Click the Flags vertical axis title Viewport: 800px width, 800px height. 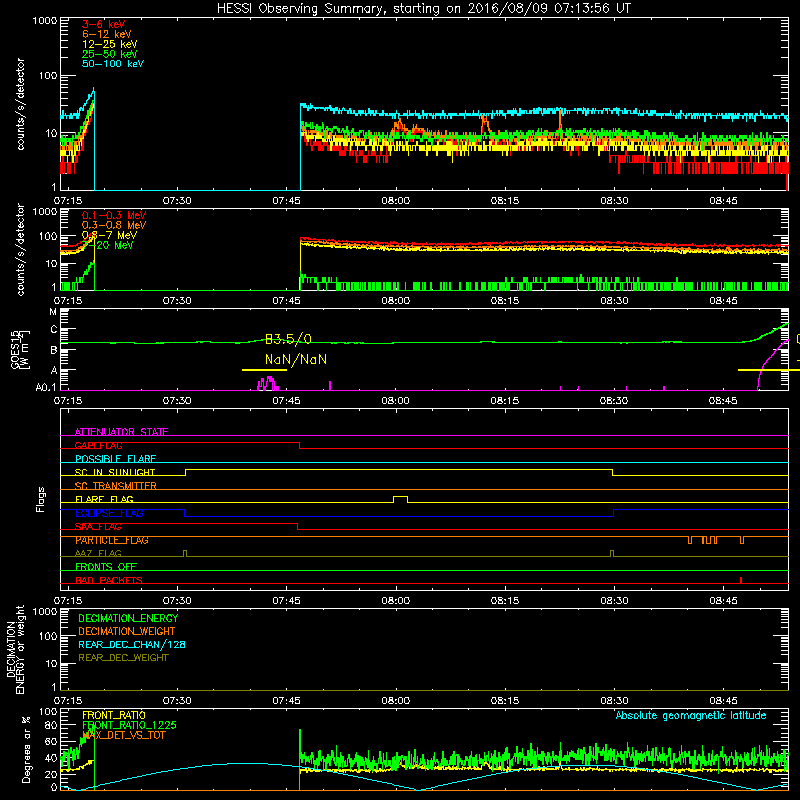[x=41, y=500]
